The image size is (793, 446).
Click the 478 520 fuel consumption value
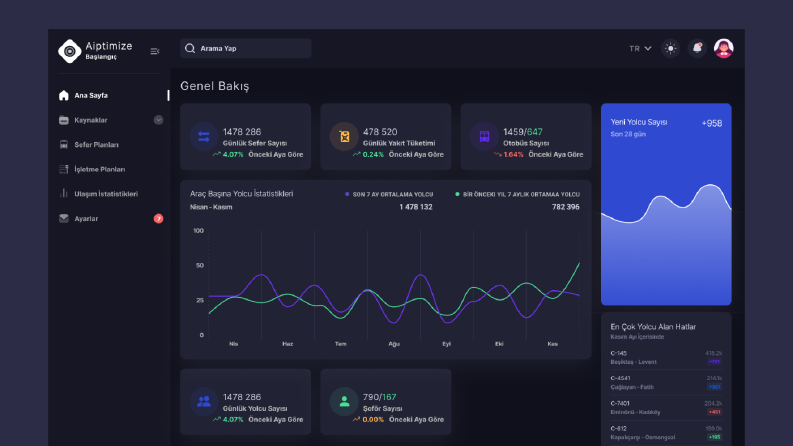pyautogui.click(x=380, y=131)
